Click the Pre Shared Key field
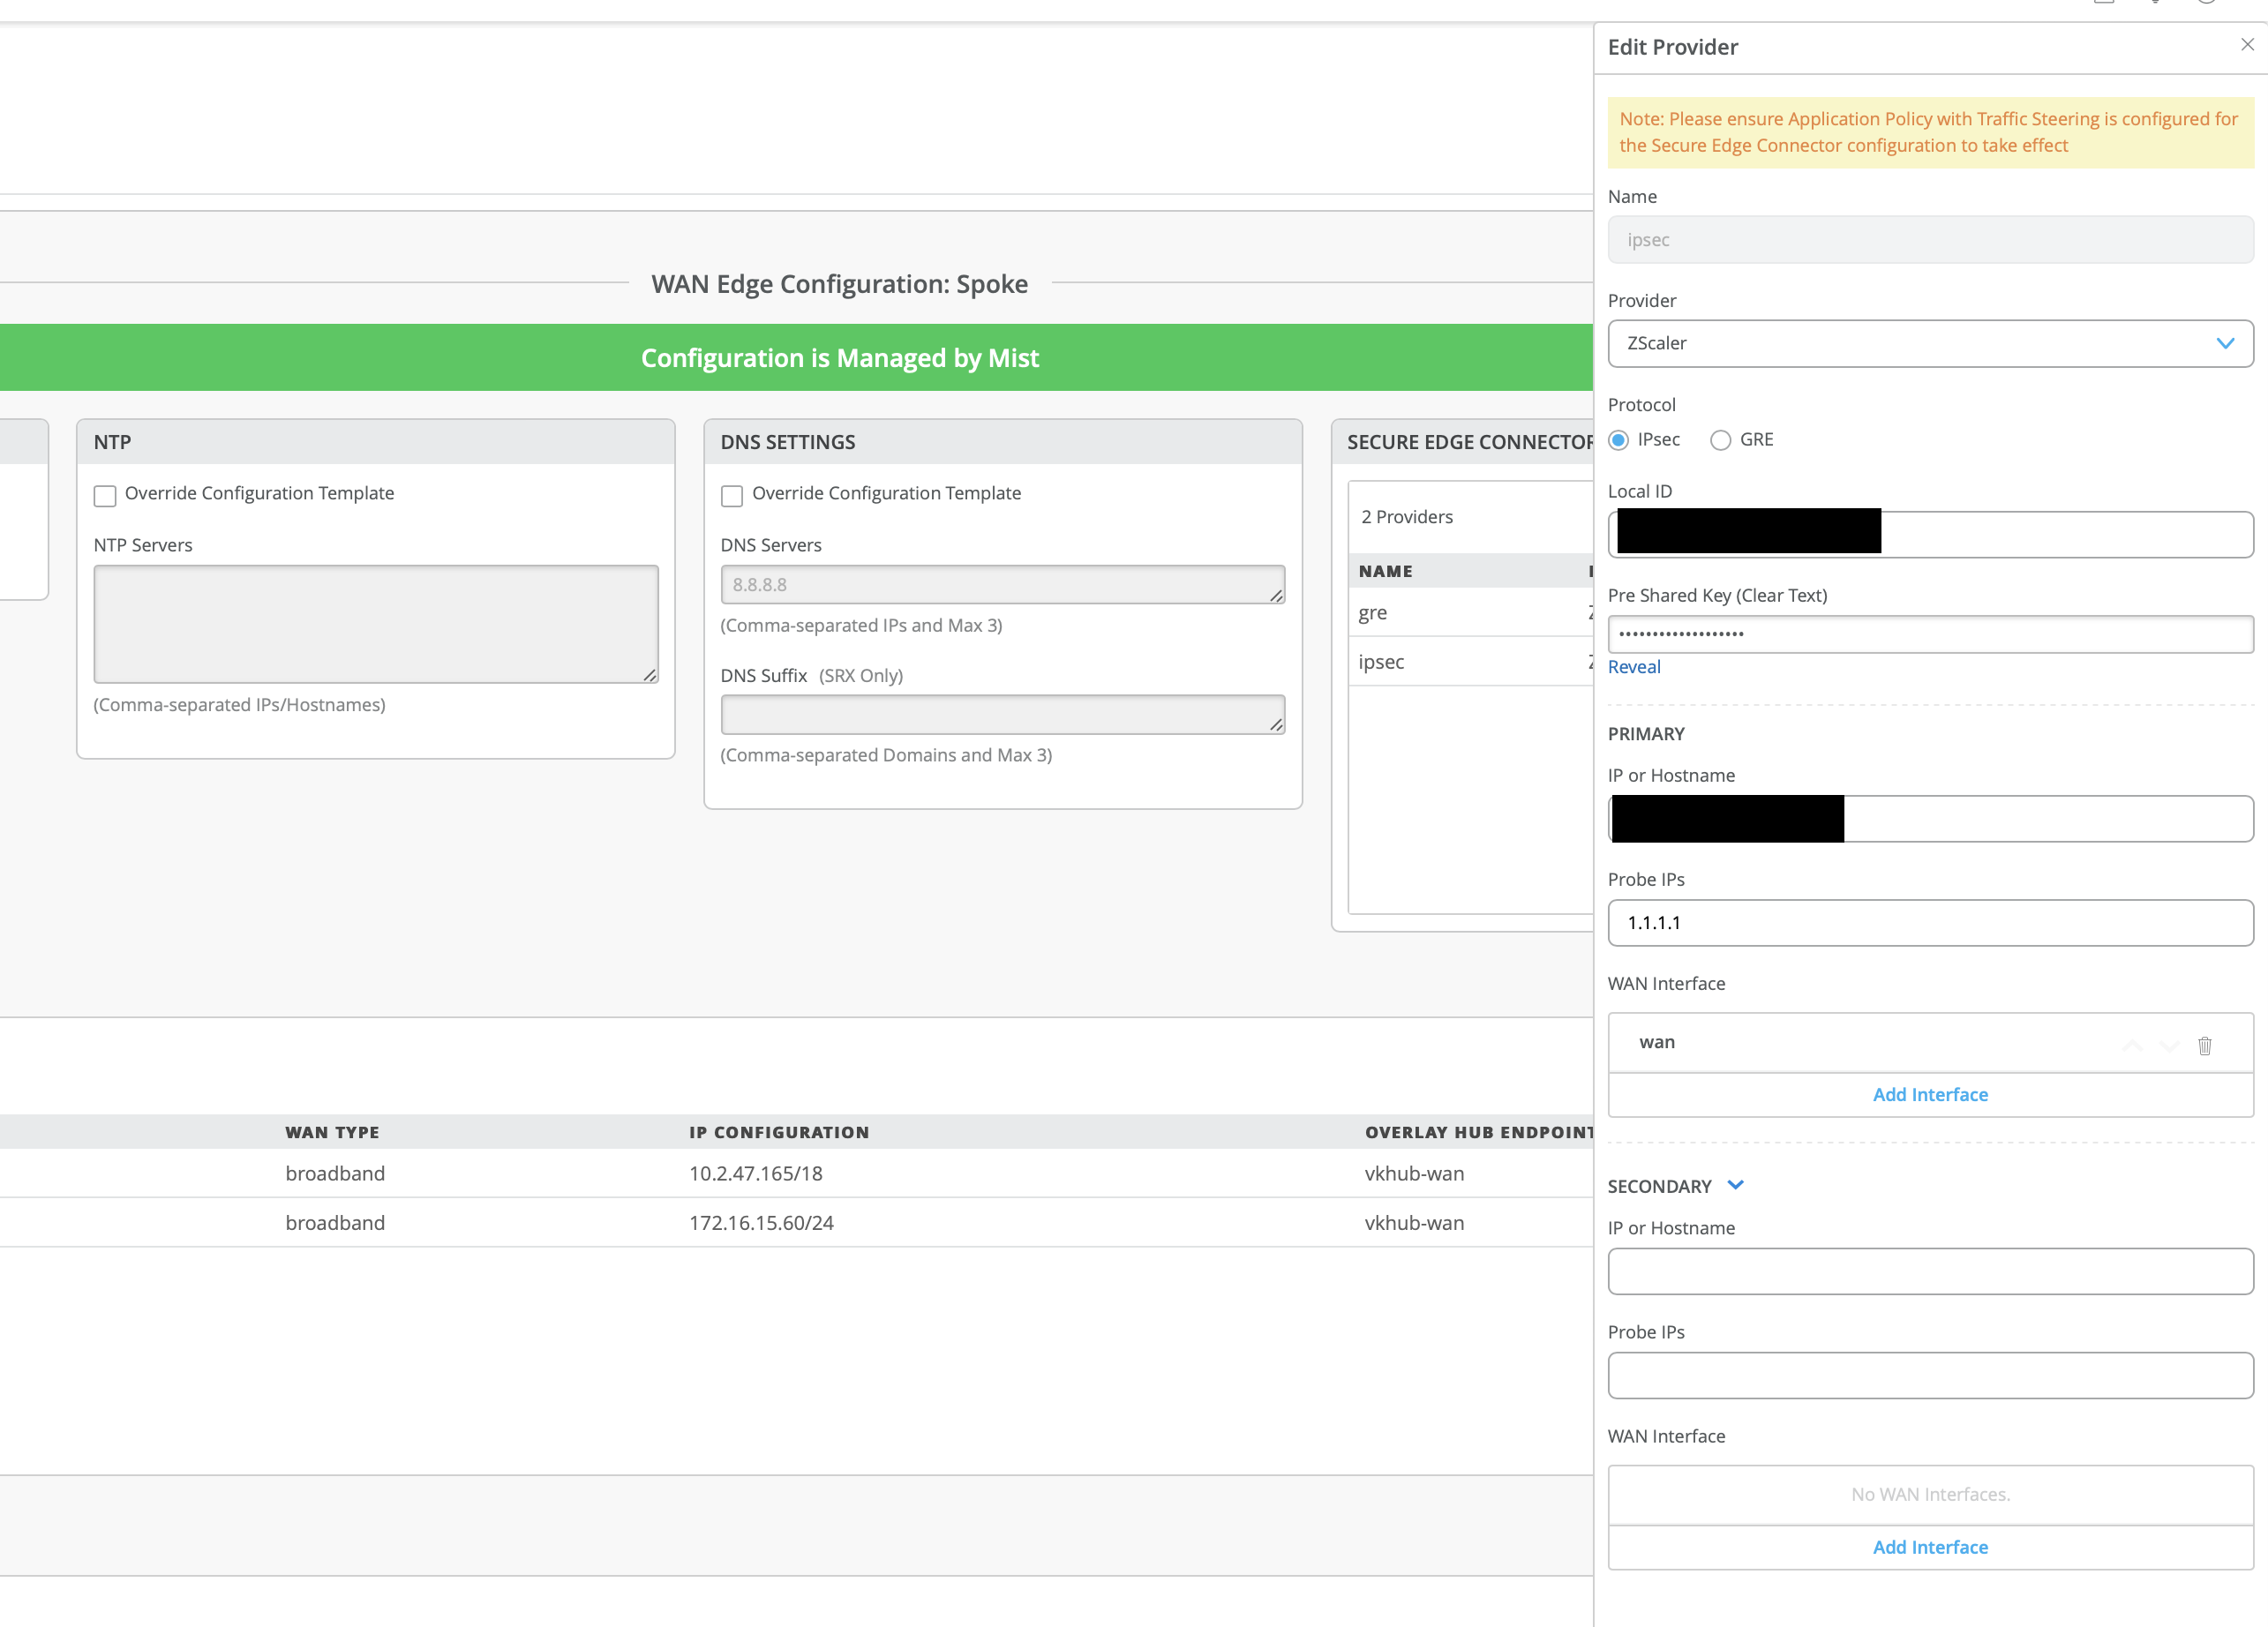 [x=1929, y=634]
